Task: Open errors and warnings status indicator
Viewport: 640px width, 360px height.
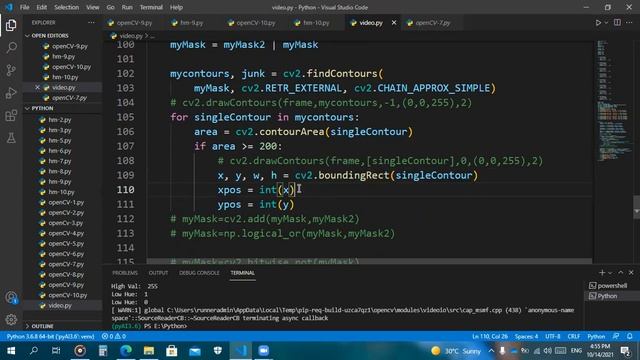Action: pos(114,336)
